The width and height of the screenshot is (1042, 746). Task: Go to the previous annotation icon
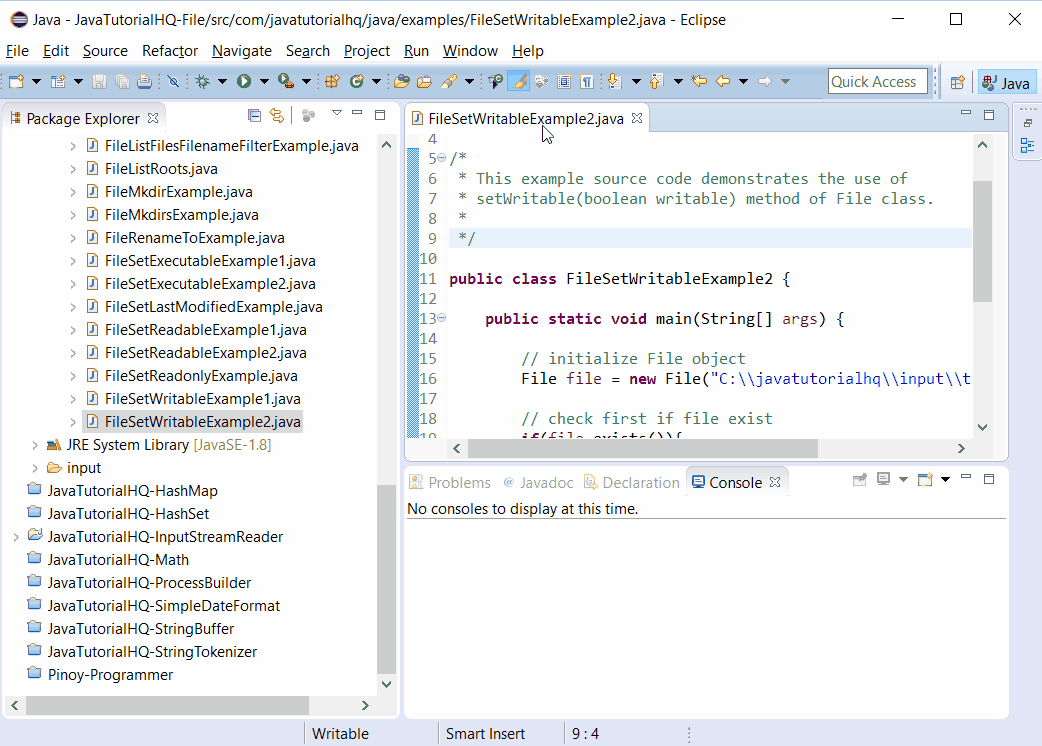coord(656,82)
